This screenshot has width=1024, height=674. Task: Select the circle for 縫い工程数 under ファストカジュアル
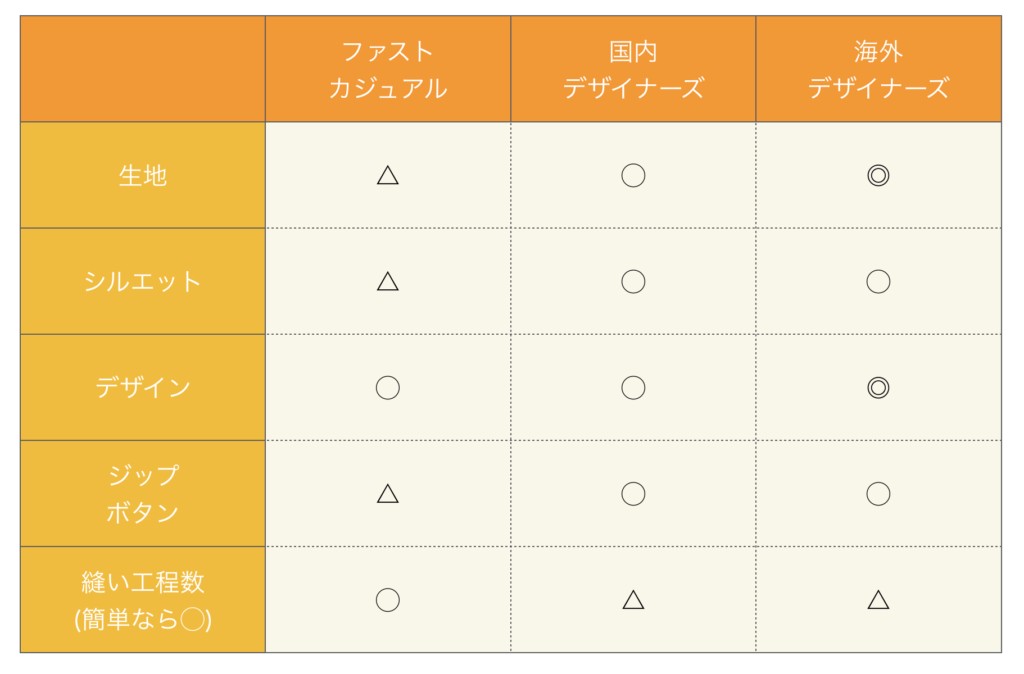(x=388, y=600)
